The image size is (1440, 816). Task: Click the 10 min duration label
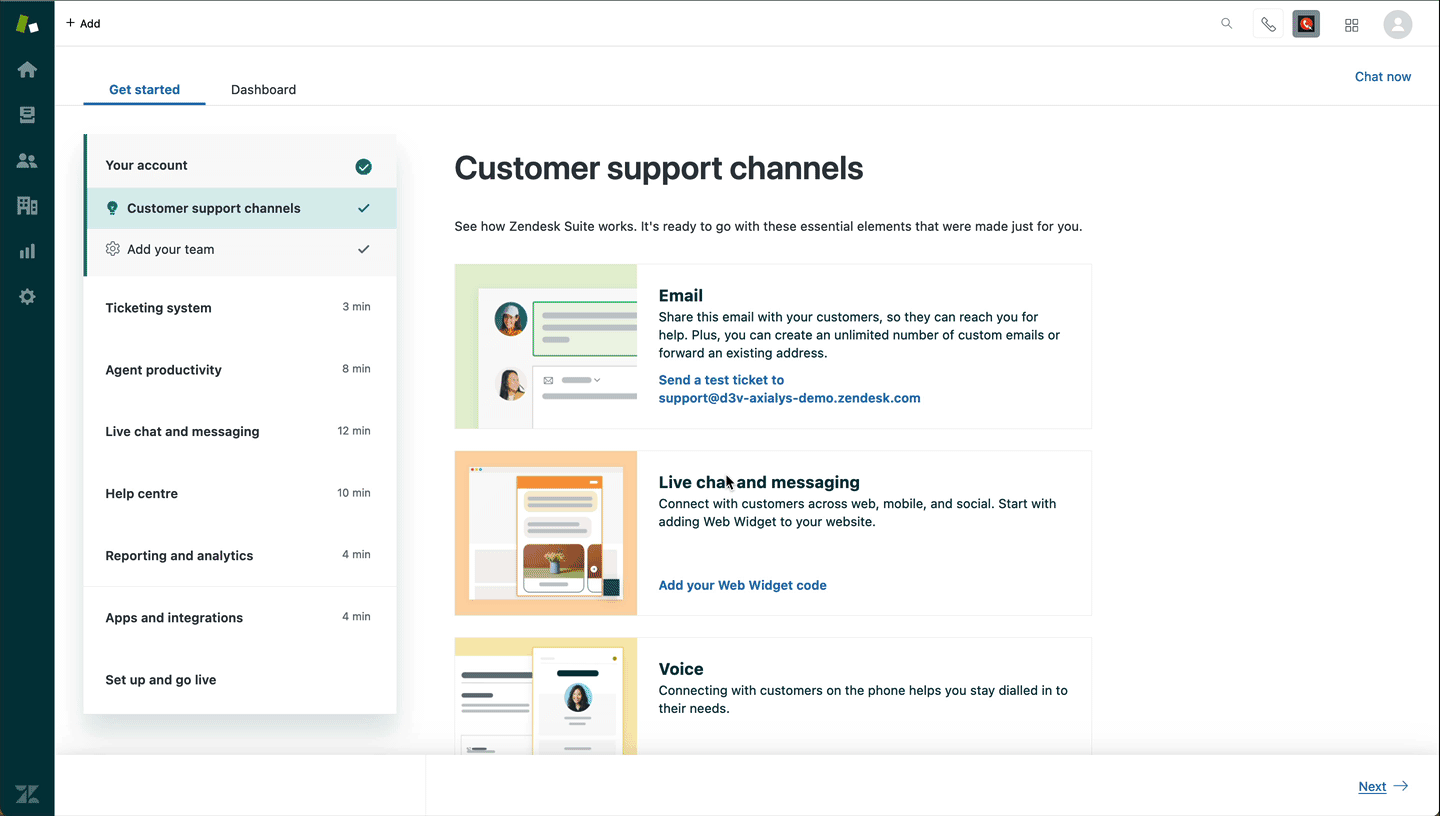354,493
